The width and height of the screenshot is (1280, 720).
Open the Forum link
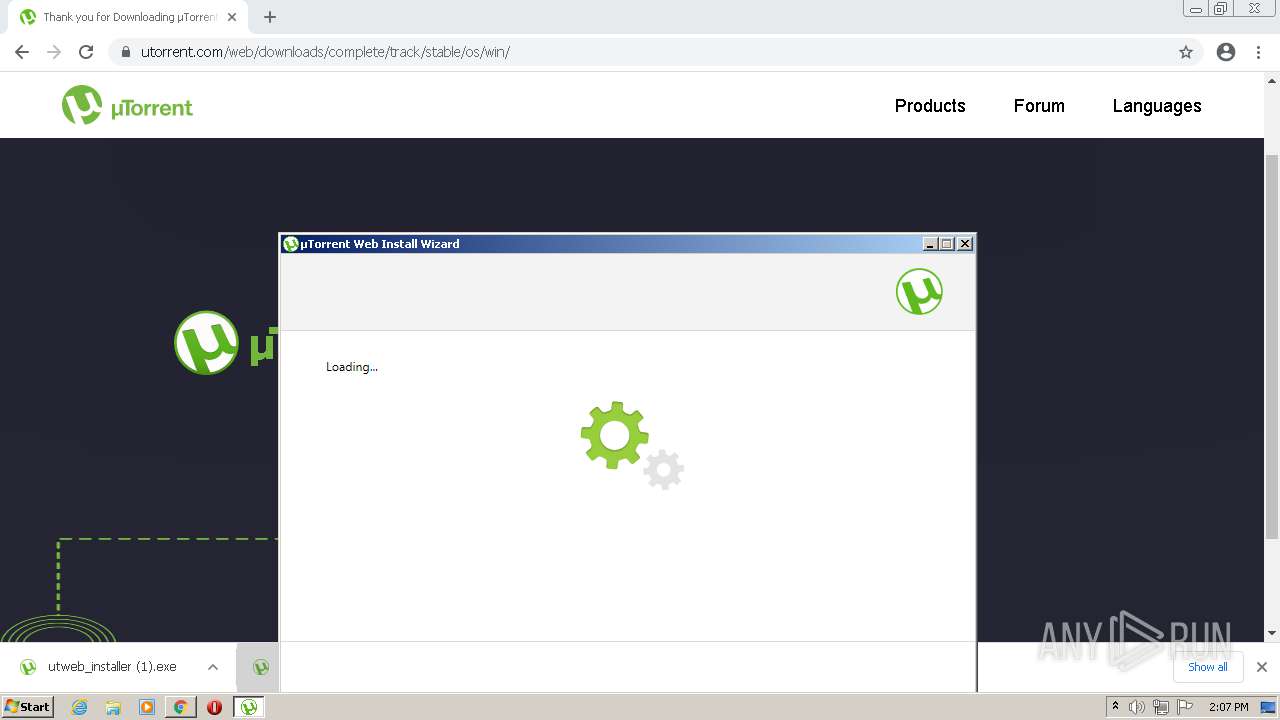(1039, 106)
